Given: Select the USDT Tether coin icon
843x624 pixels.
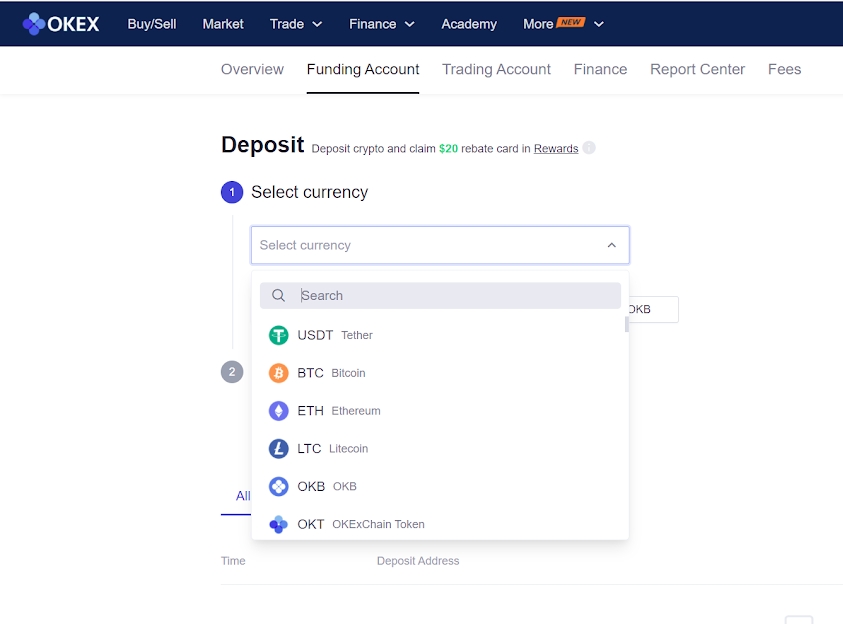Looking at the screenshot, I should coord(278,335).
